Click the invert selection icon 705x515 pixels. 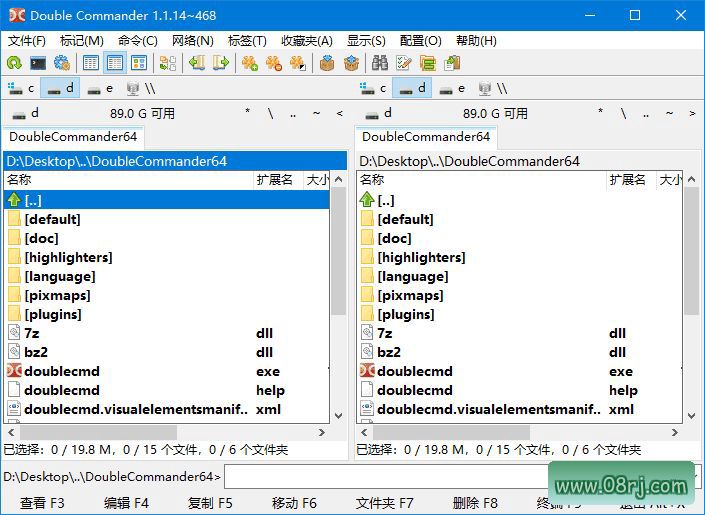click(x=298, y=63)
